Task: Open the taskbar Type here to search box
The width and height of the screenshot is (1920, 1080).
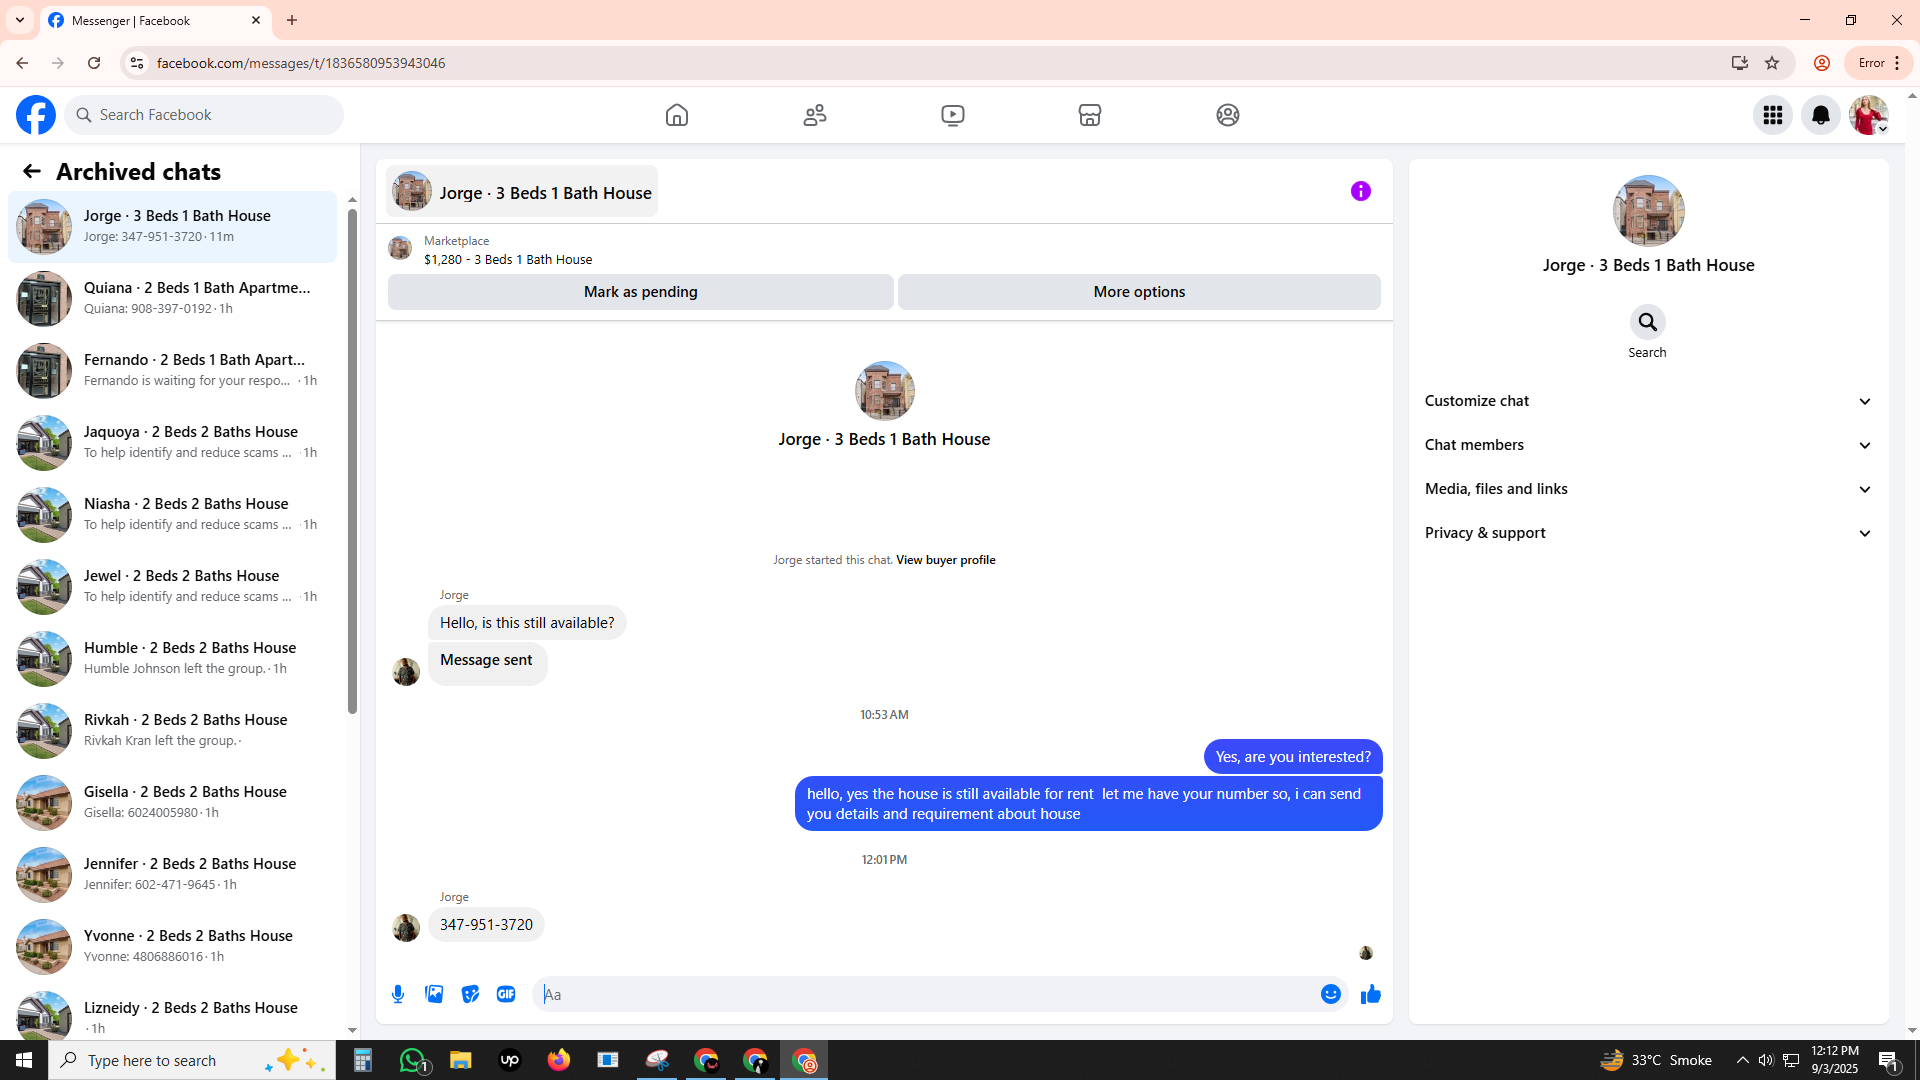Action: (192, 1060)
